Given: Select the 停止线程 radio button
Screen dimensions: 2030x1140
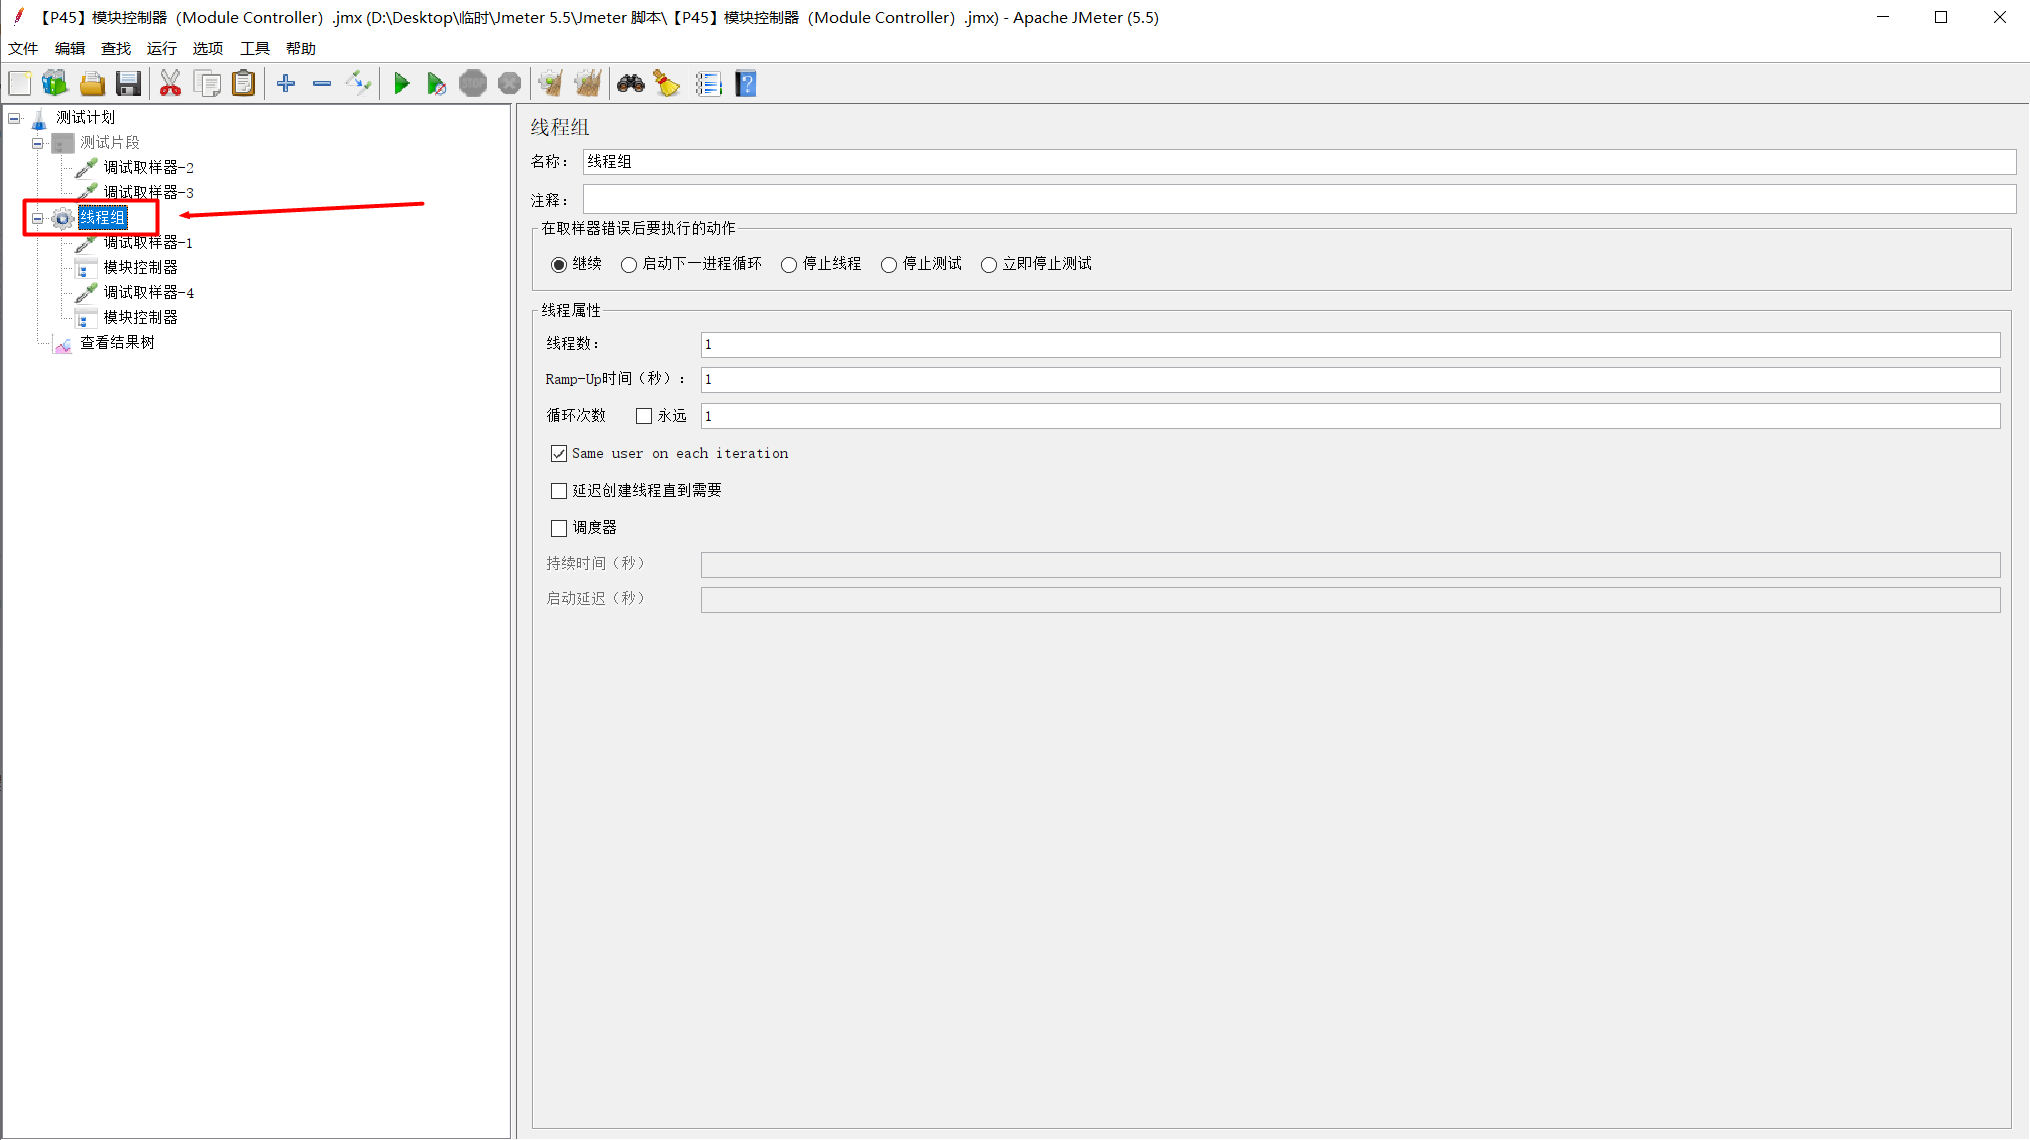Looking at the screenshot, I should coord(789,265).
